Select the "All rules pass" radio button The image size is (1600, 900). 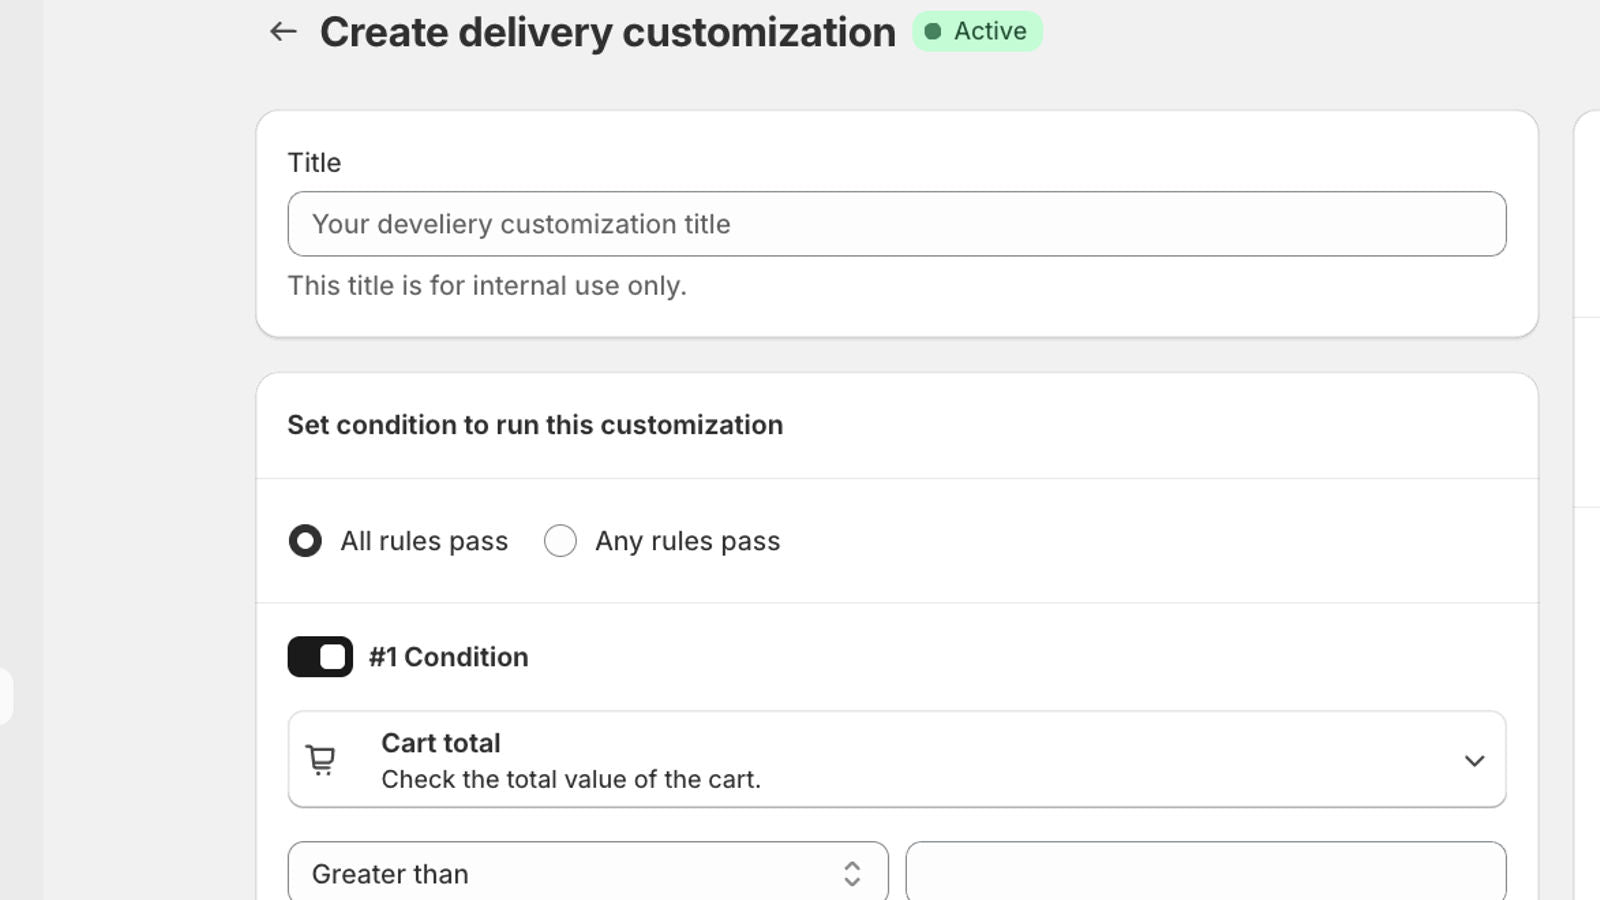pyautogui.click(x=305, y=540)
